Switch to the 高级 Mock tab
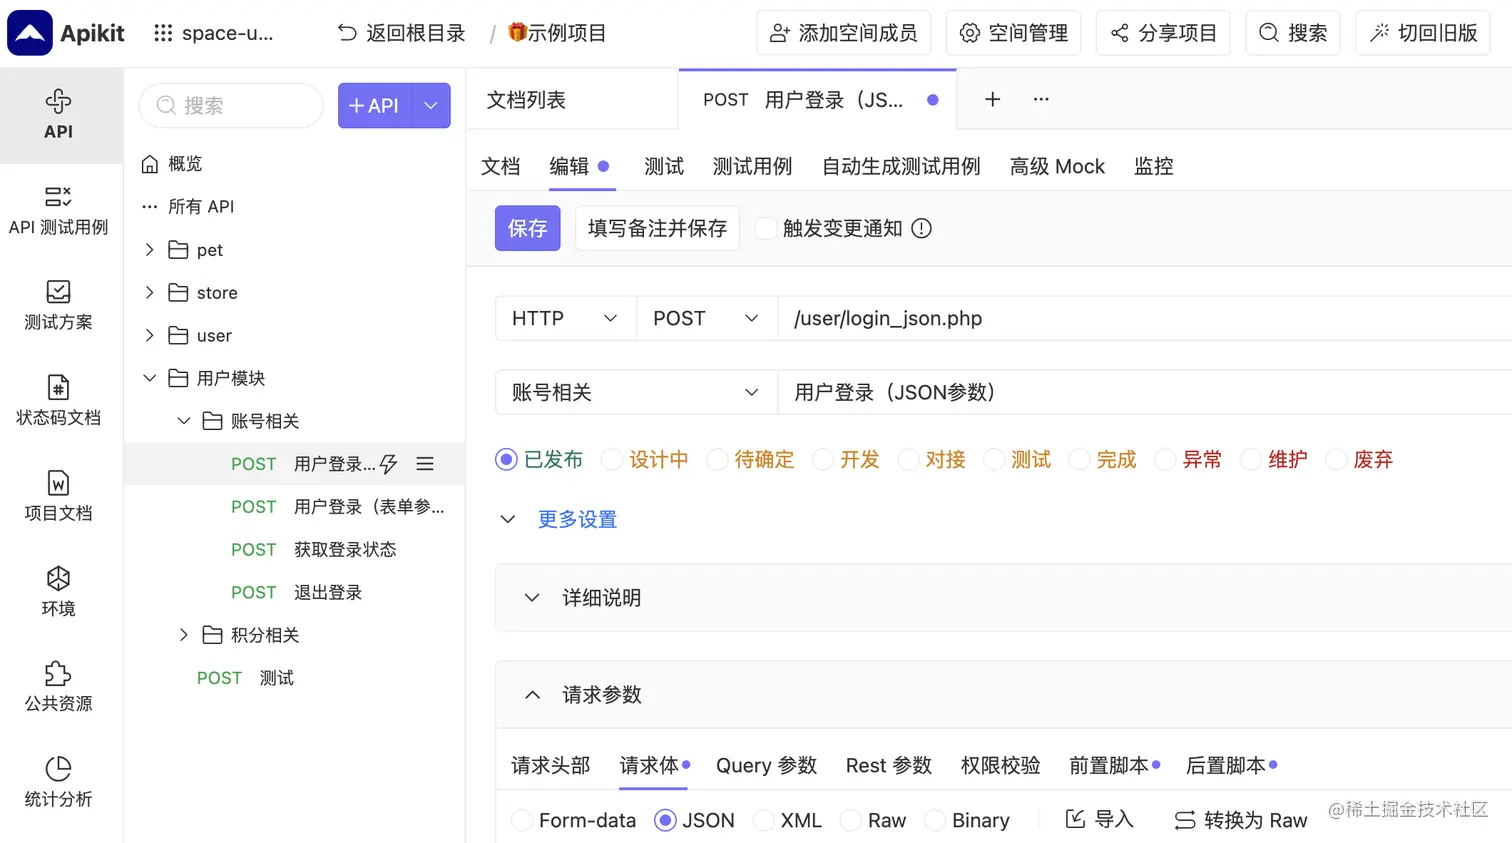This screenshot has height=843, width=1512. [1057, 166]
